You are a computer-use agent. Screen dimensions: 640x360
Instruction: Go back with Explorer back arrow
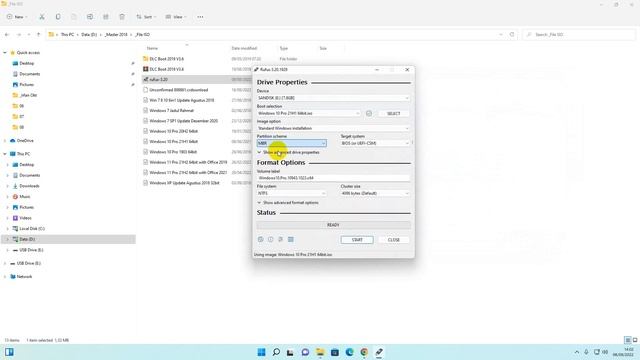pyautogui.click(x=7, y=35)
